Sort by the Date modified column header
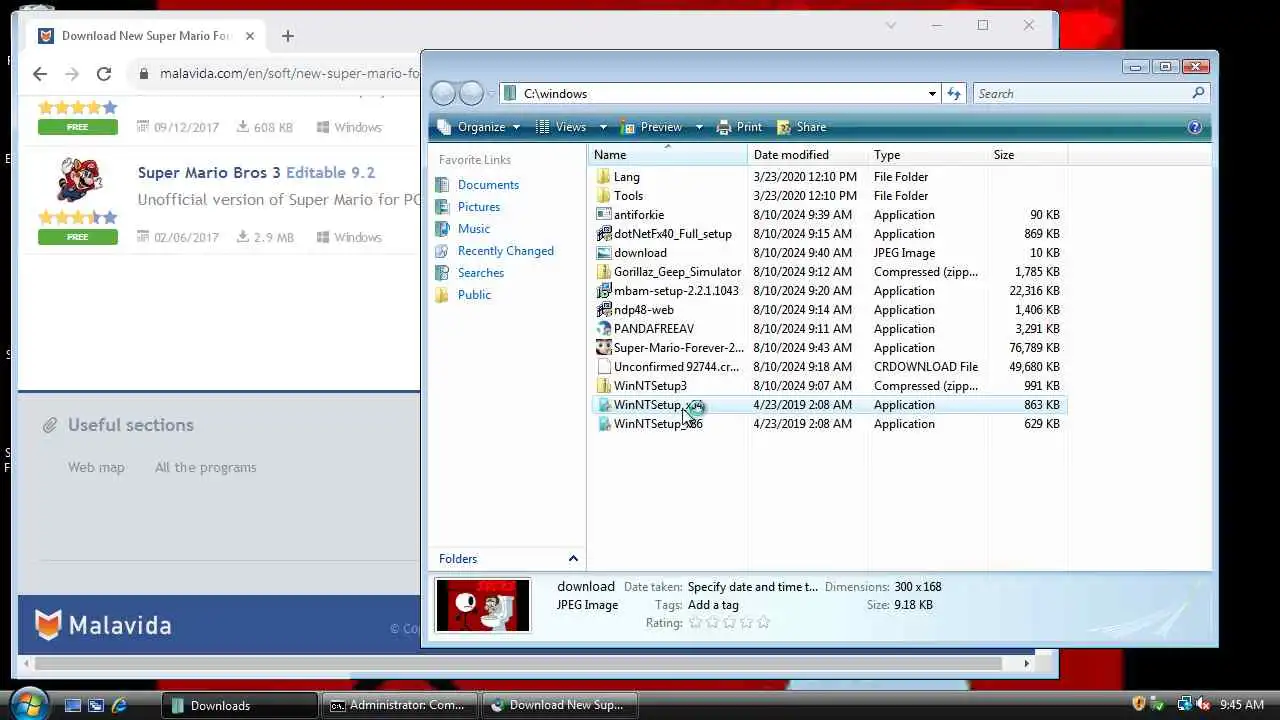The image size is (1280, 720). tap(806, 155)
